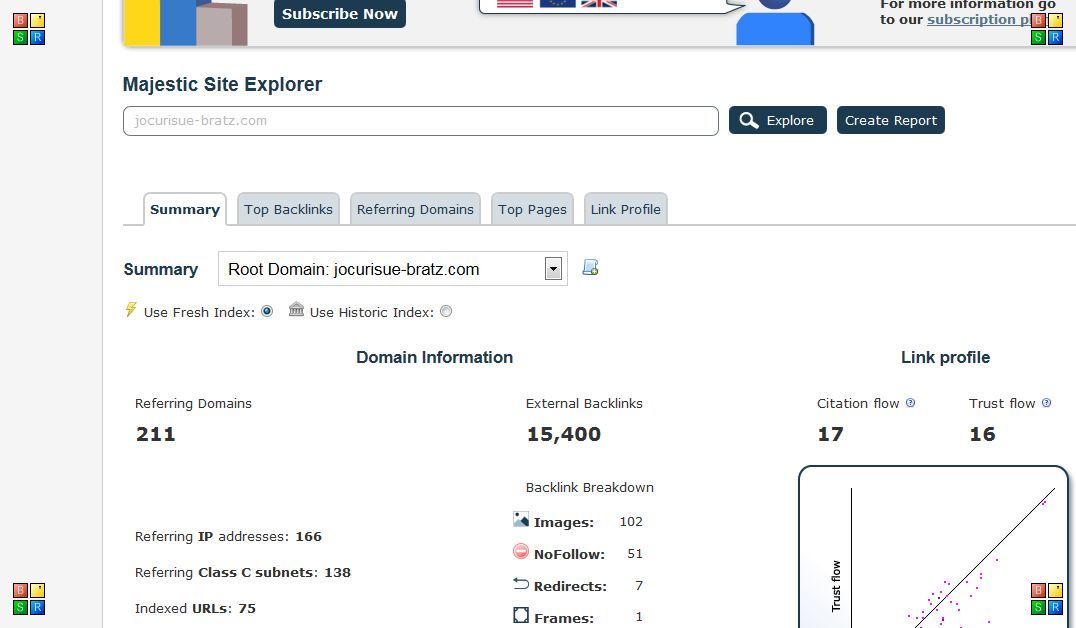Click the Backlink Breakdown label
Image resolution: width=1076 pixels, height=628 pixels.
coord(589,487)
